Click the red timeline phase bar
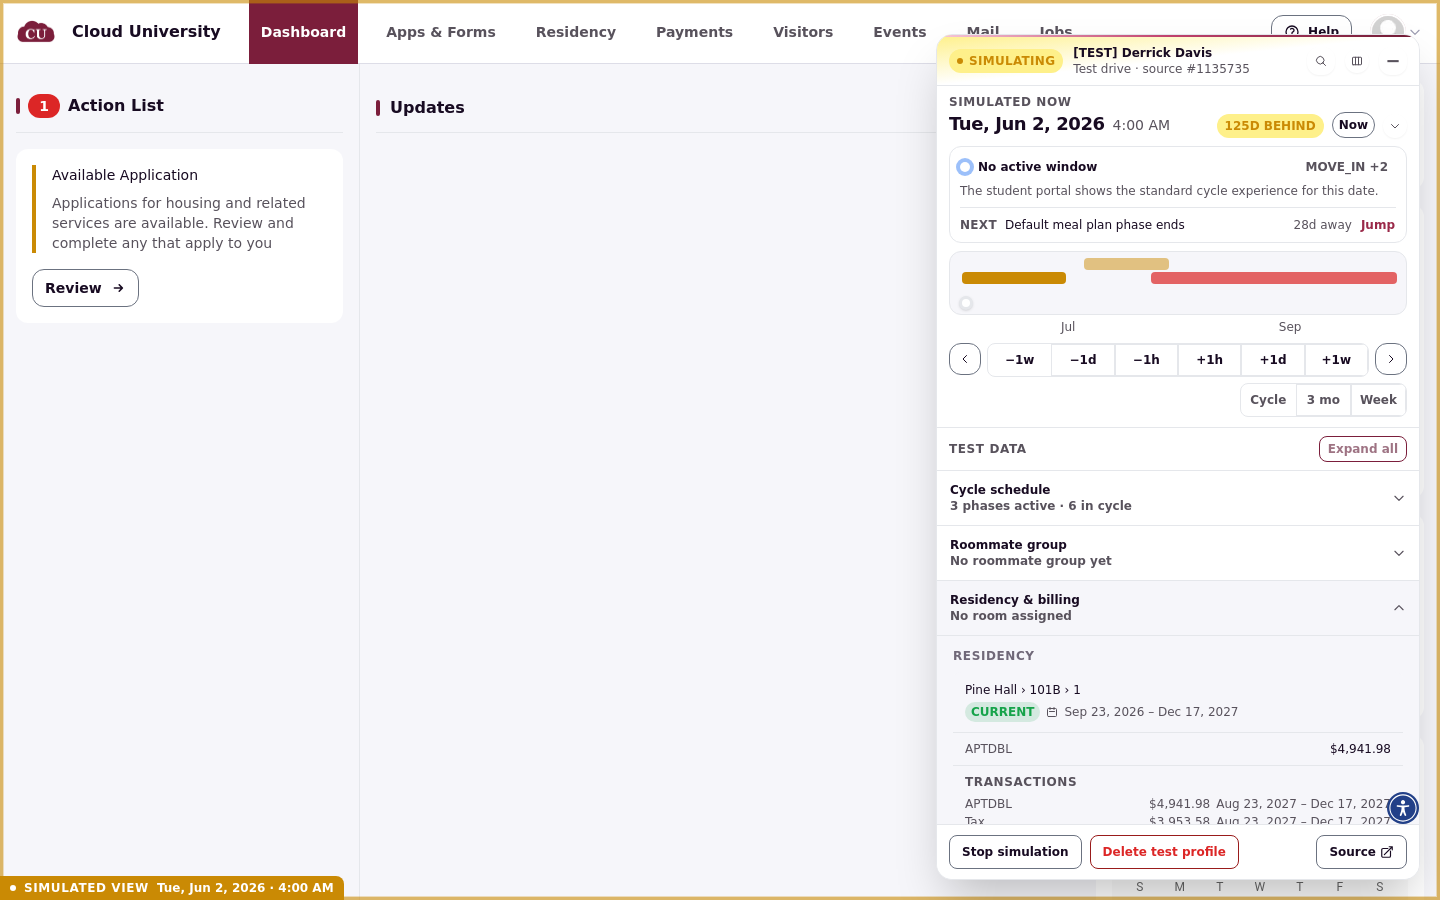1440x900 pixels. pos(1274,278)
